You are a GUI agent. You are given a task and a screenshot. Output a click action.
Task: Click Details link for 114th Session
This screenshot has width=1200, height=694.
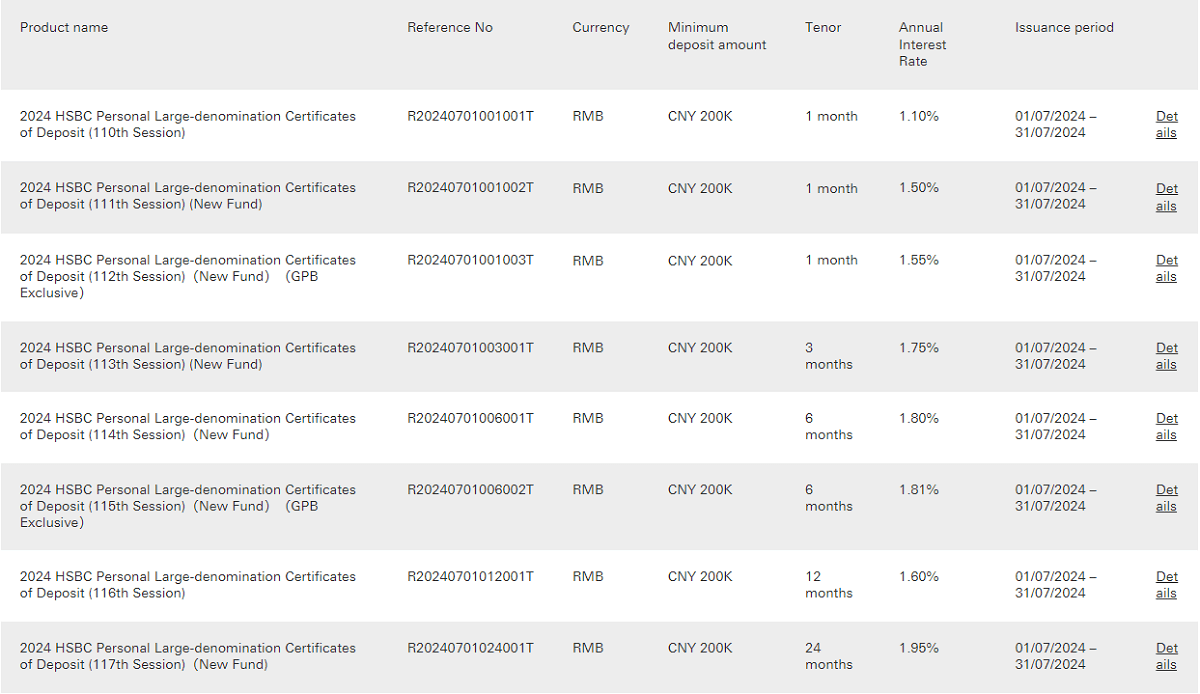(x=1166, y=426)
